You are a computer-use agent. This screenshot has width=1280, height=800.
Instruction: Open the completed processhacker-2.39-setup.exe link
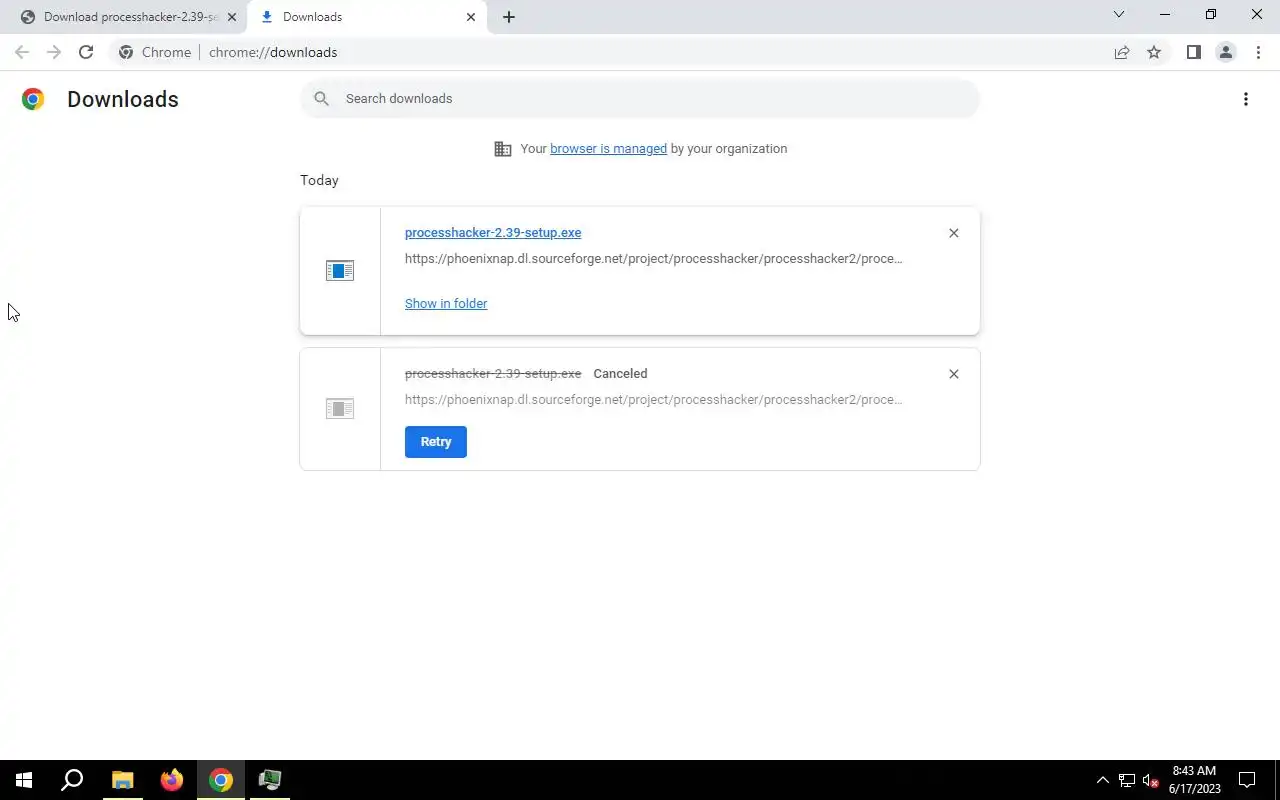point(493,232)
